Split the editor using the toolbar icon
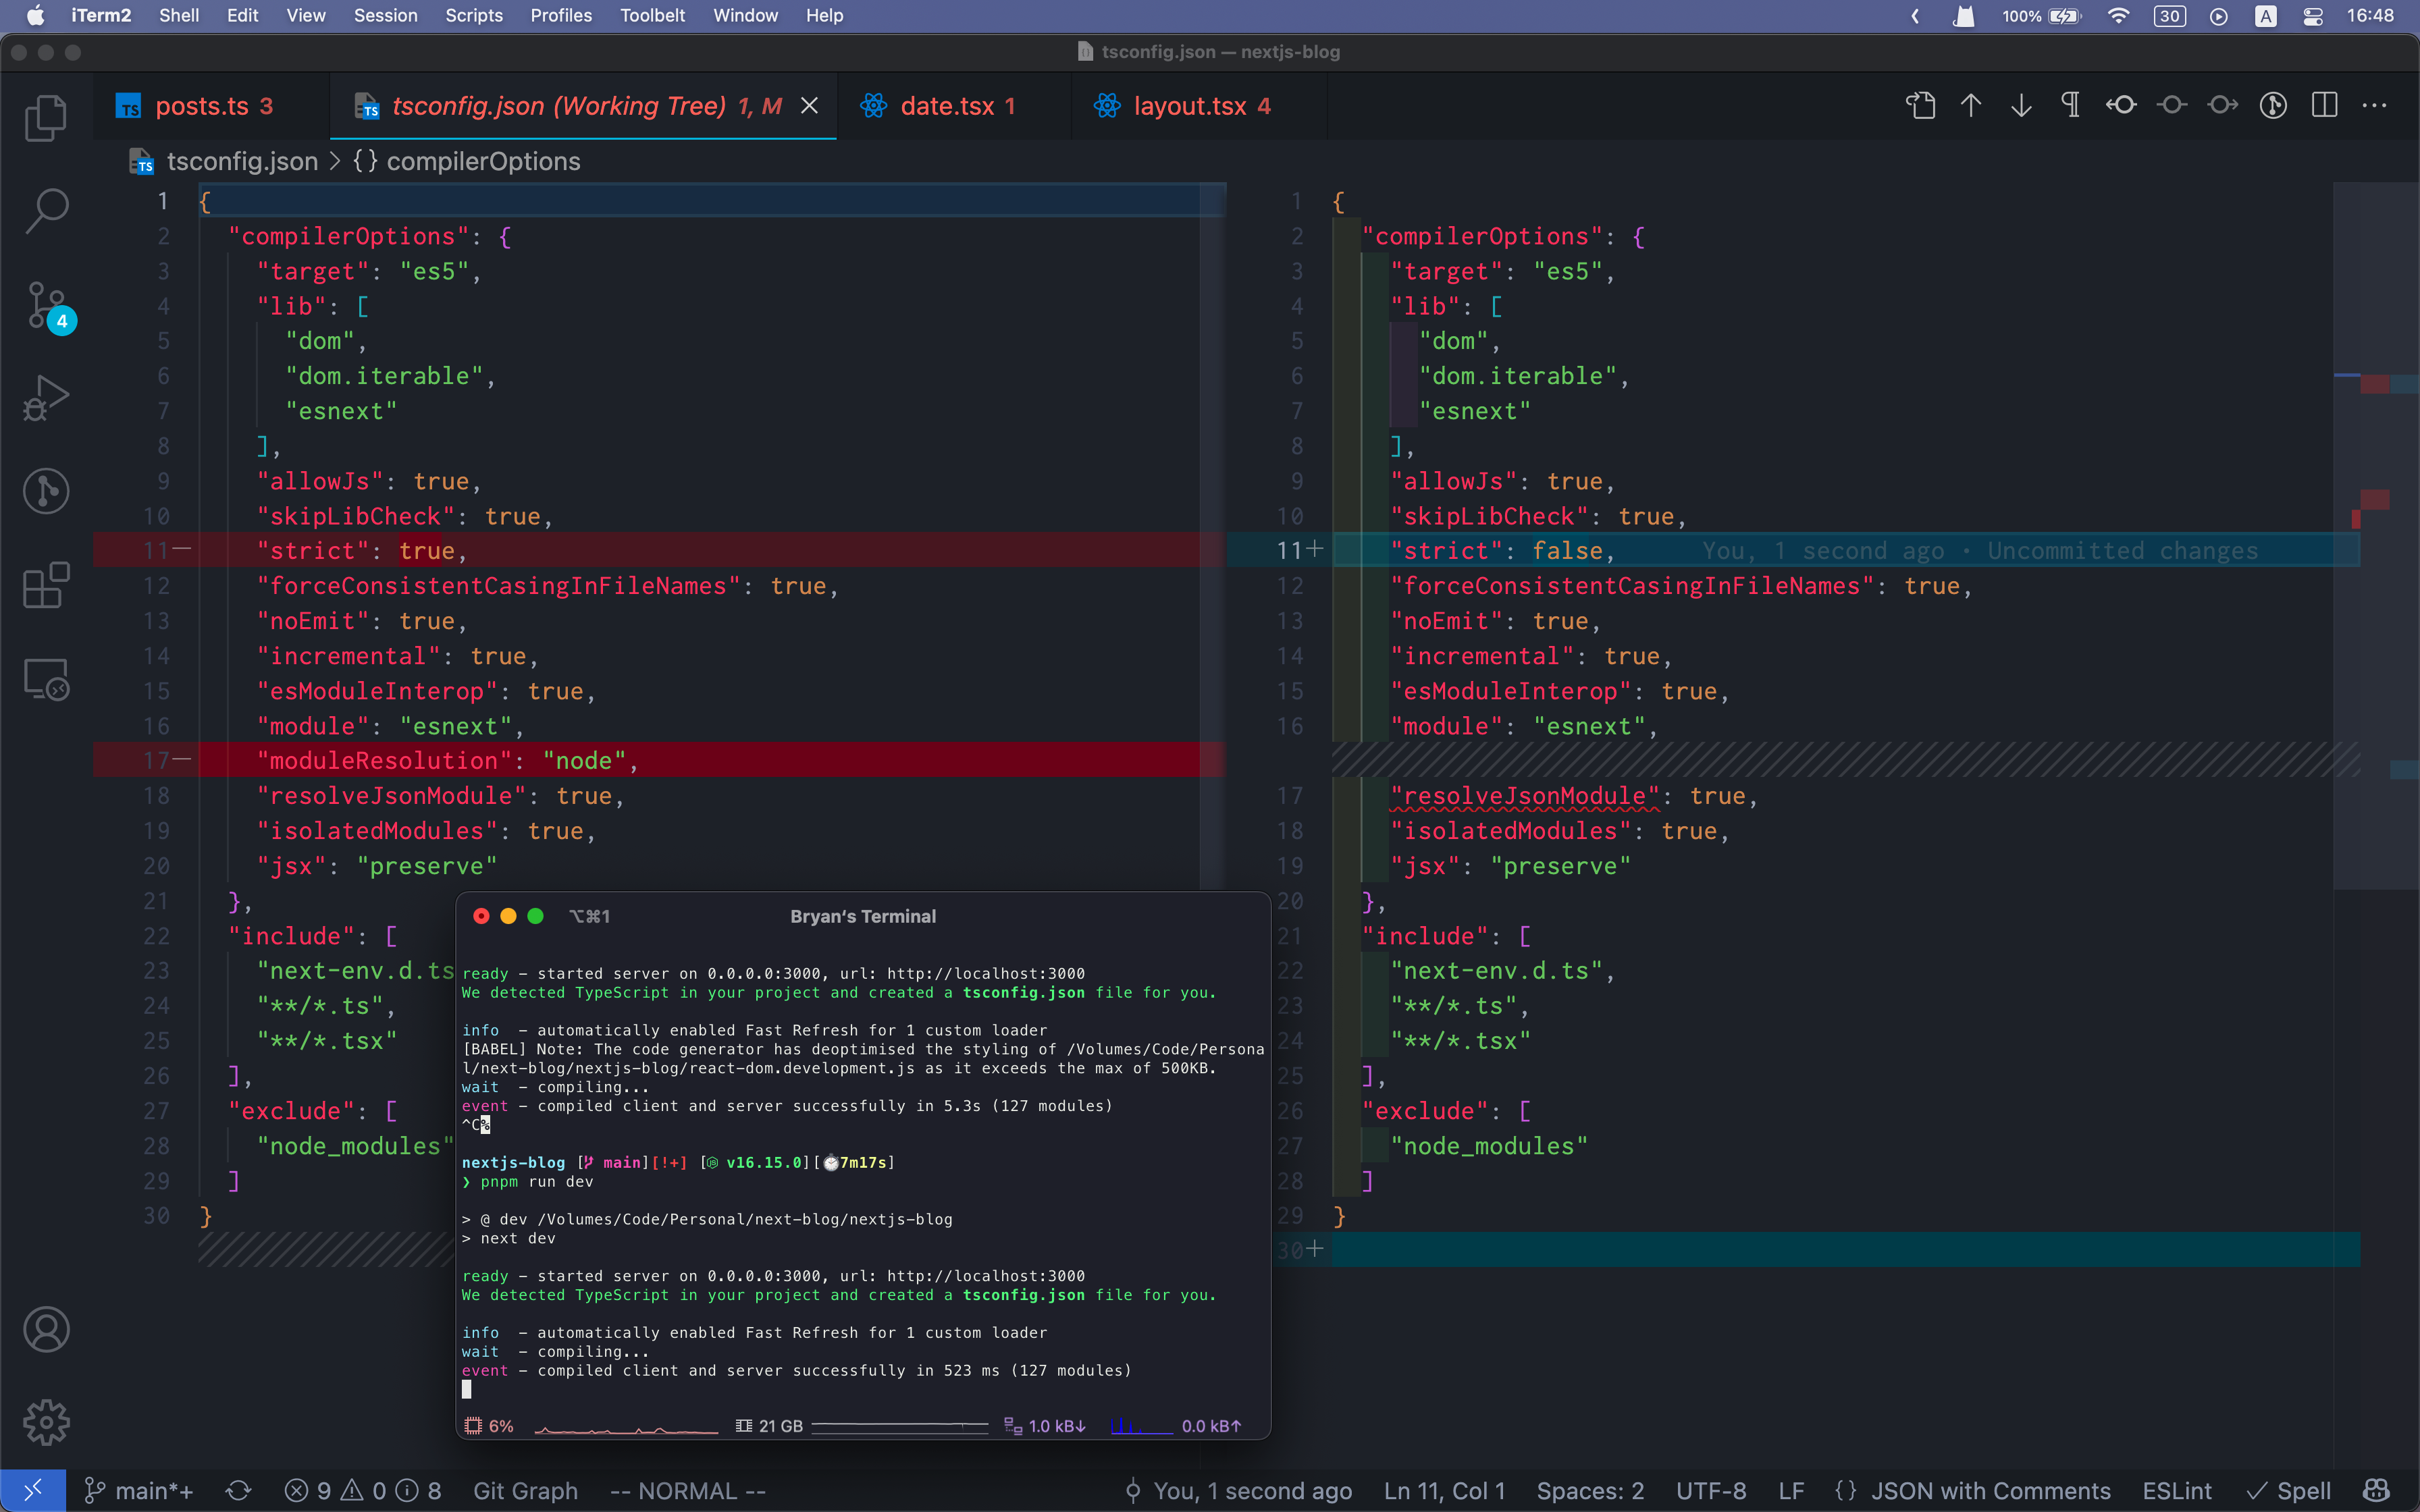Screen dimensions: 2420x1512 coord(2324,105)
